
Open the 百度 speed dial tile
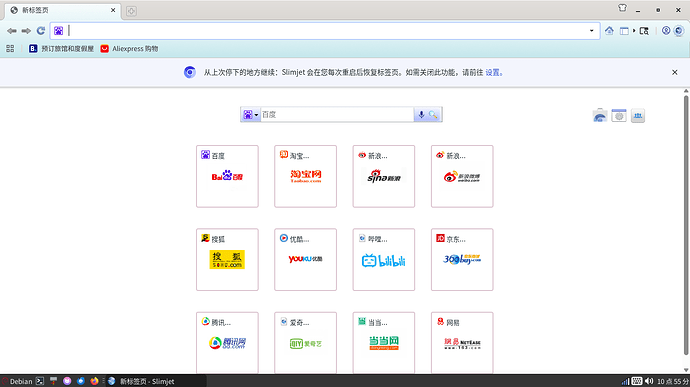(227, 176)
